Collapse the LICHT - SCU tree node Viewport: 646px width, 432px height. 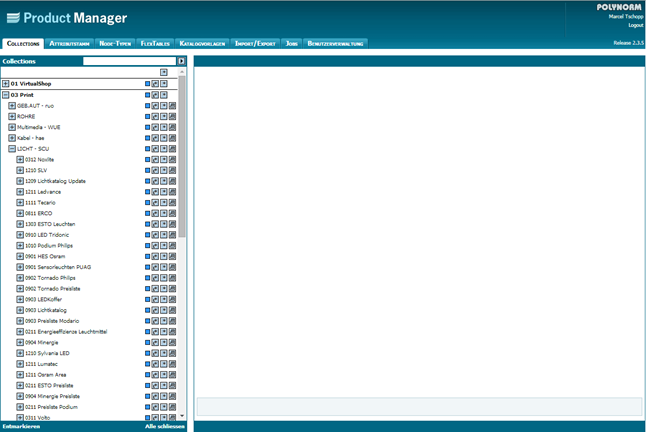tap(12, 148)
